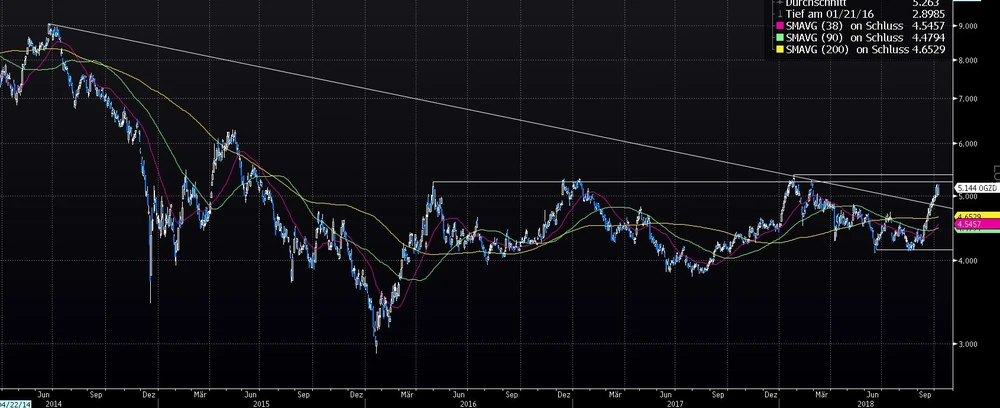The image size is (1000, 408).
Task: Click the low-marker icon beside Tief am 01/21/16
Action: pyautogui.click(x=781, y=15)
